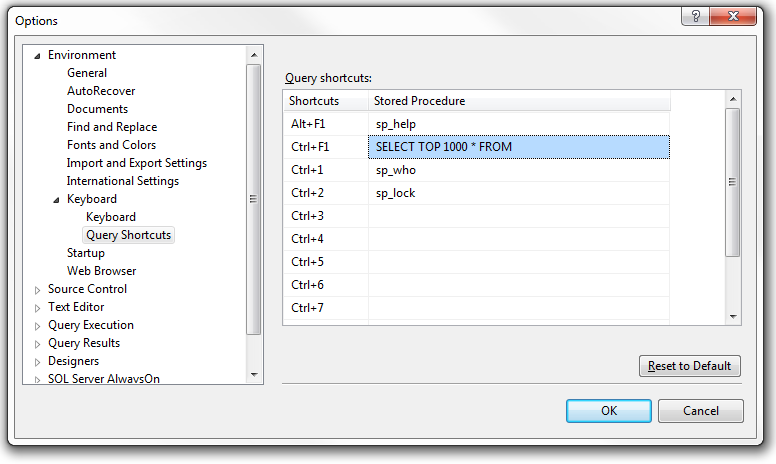Click the SELECT TOP 1000 * FROM cell

(519, 147)
